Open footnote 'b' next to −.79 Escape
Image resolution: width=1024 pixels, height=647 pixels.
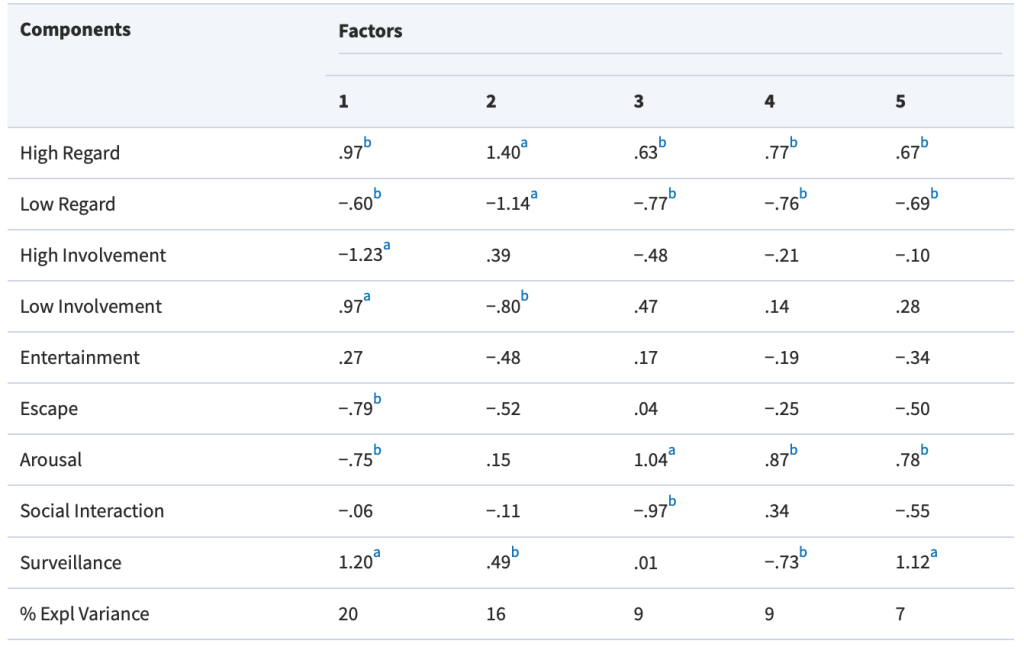377,400
